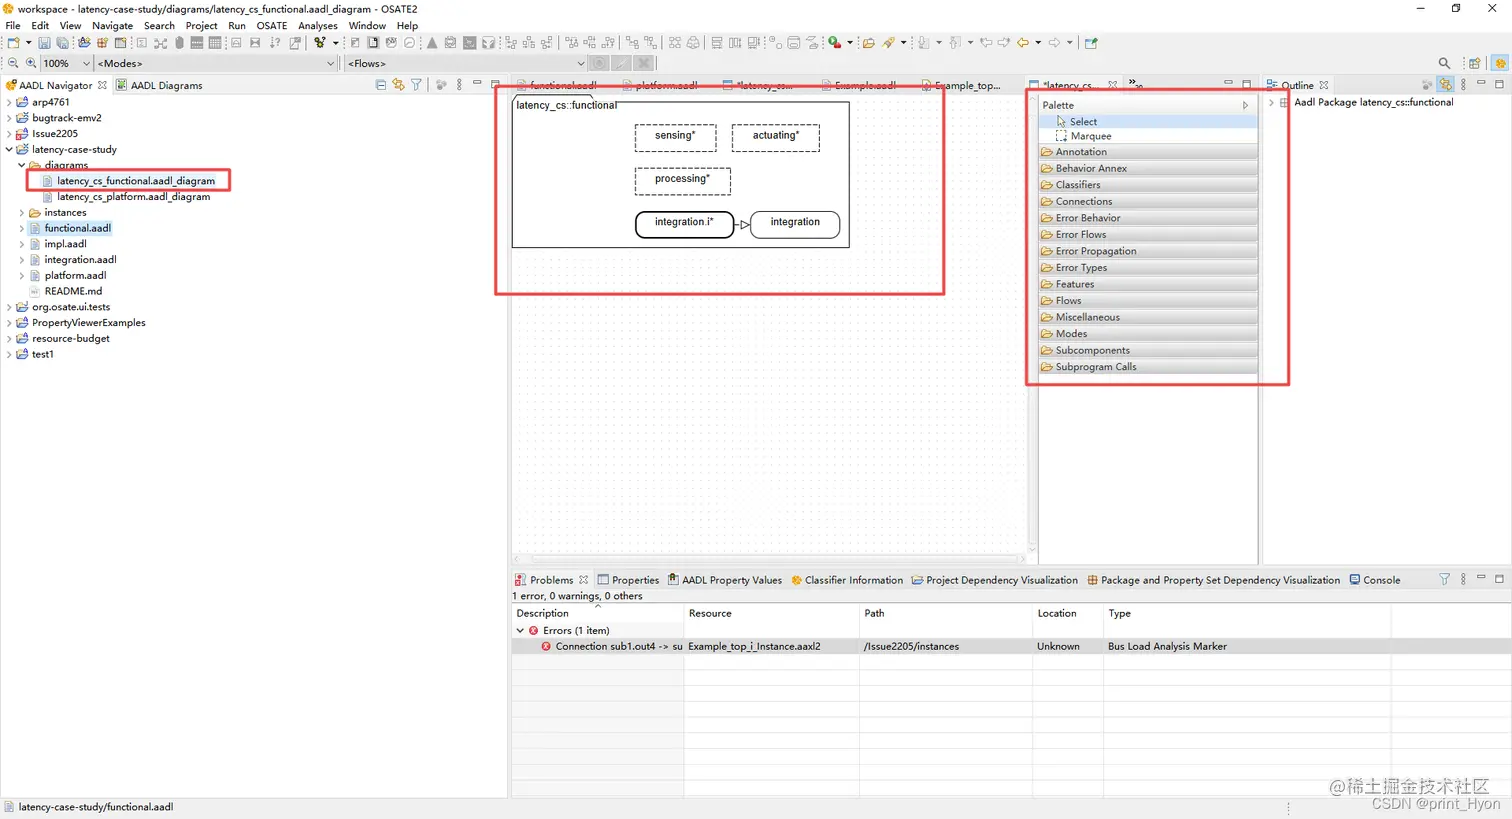Open the Analyses menu
Viewport: 1512px width, 819px height.
click(318, 25)
